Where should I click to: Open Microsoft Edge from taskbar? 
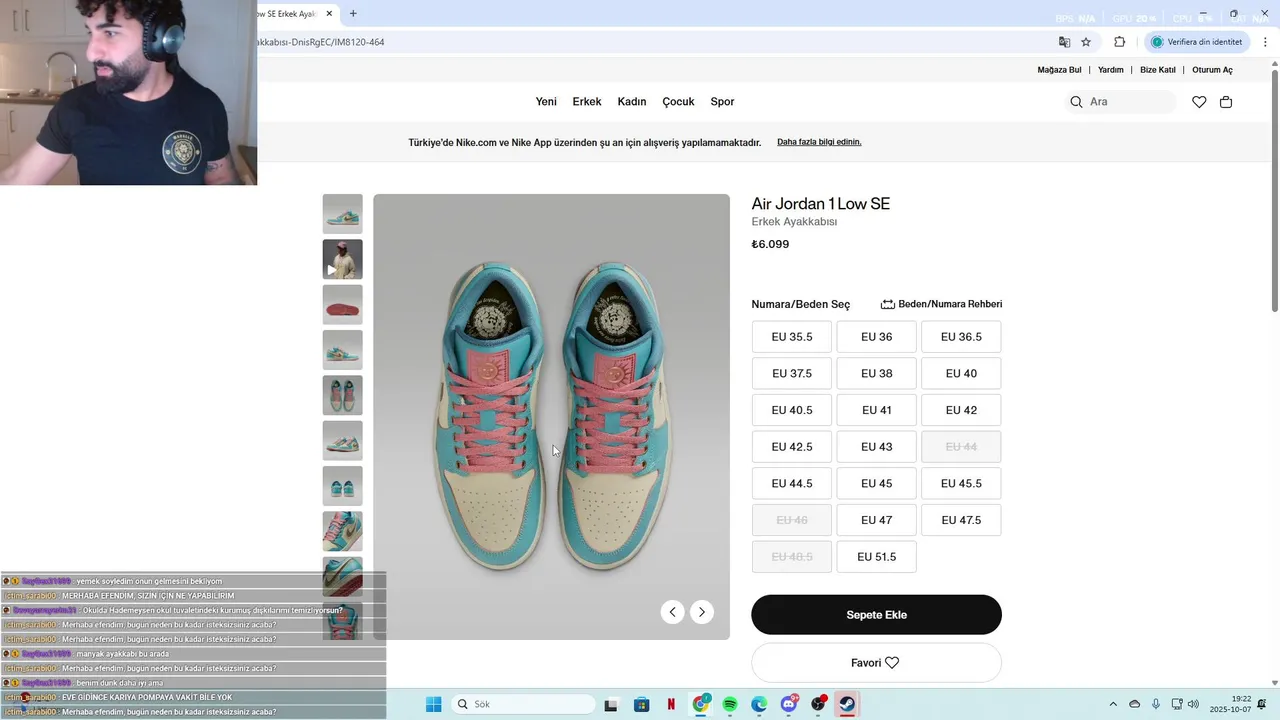coord(759,704)
